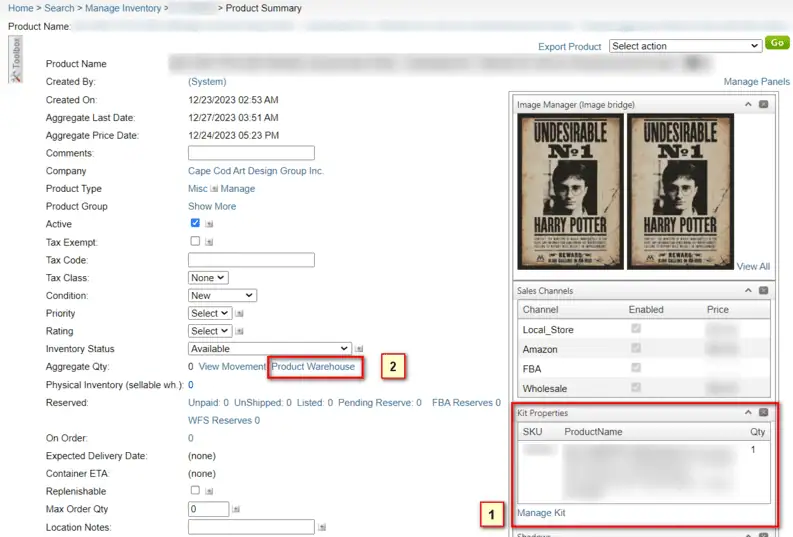Click FBA Reserves 0 link

coord(466,402)
